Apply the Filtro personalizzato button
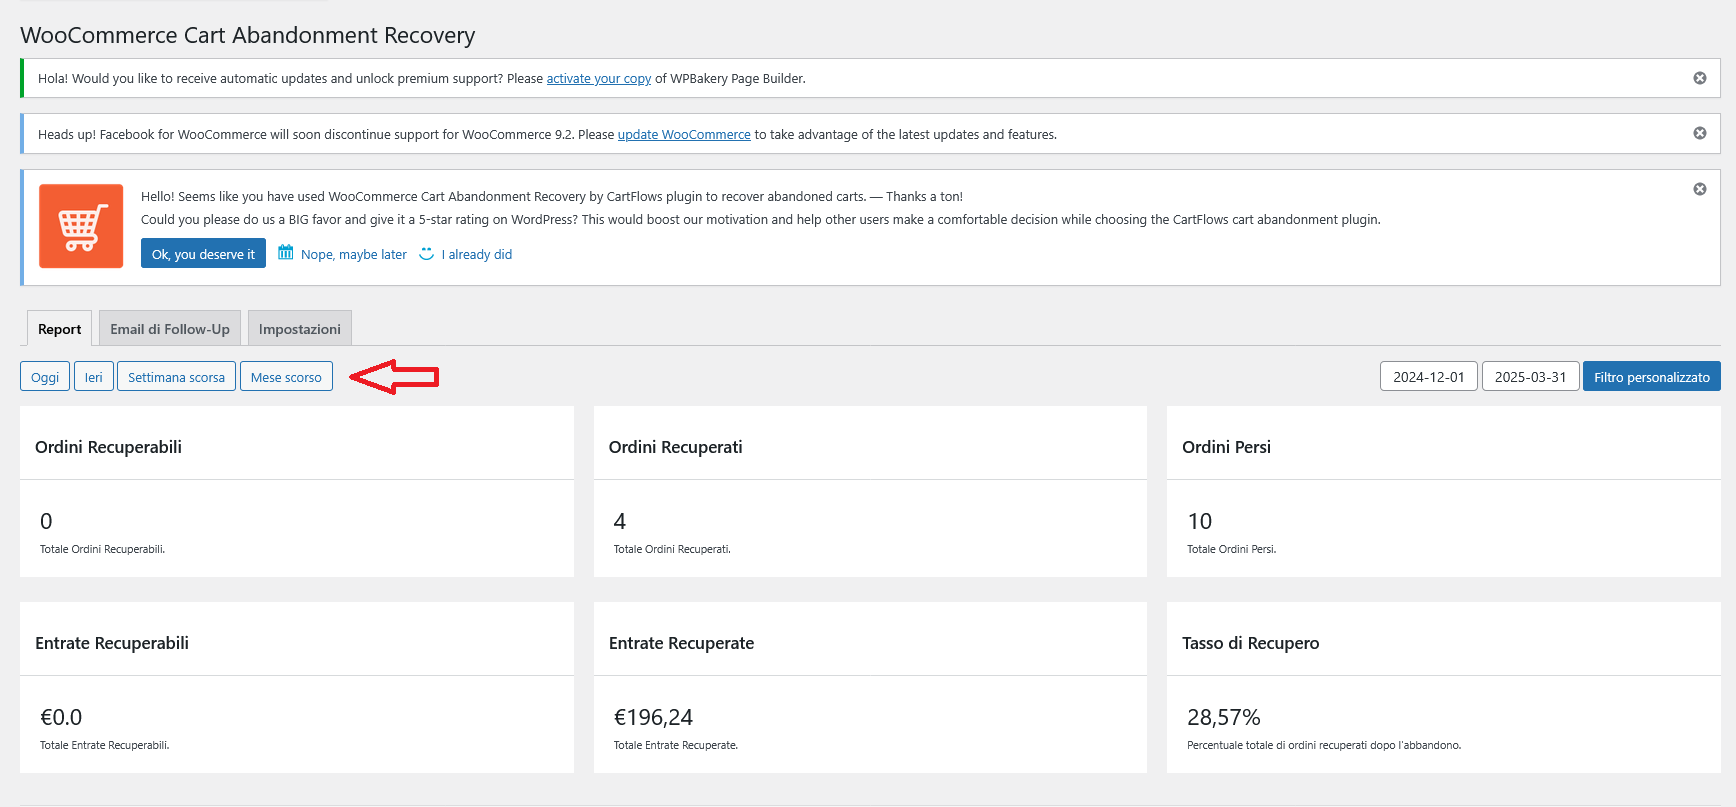This screenshot has width=1736, height=807. [1651, 377]
